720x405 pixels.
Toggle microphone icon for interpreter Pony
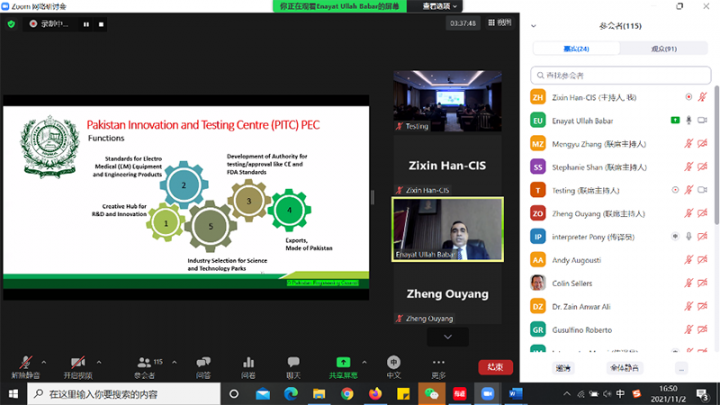pyautogui.click(x=689, y=236)
